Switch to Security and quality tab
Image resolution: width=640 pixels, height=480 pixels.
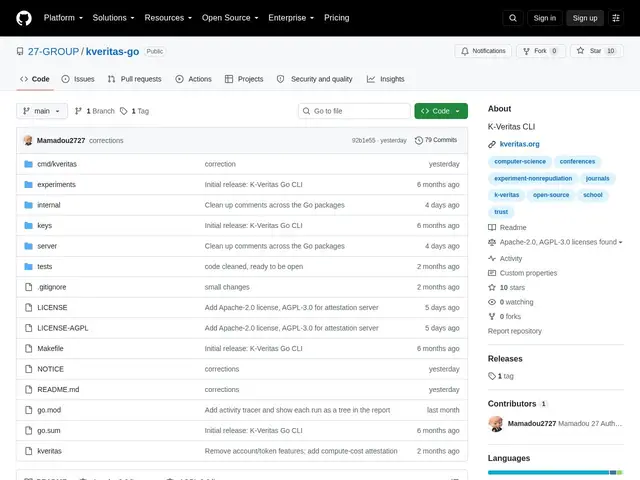tap(314, 79)
